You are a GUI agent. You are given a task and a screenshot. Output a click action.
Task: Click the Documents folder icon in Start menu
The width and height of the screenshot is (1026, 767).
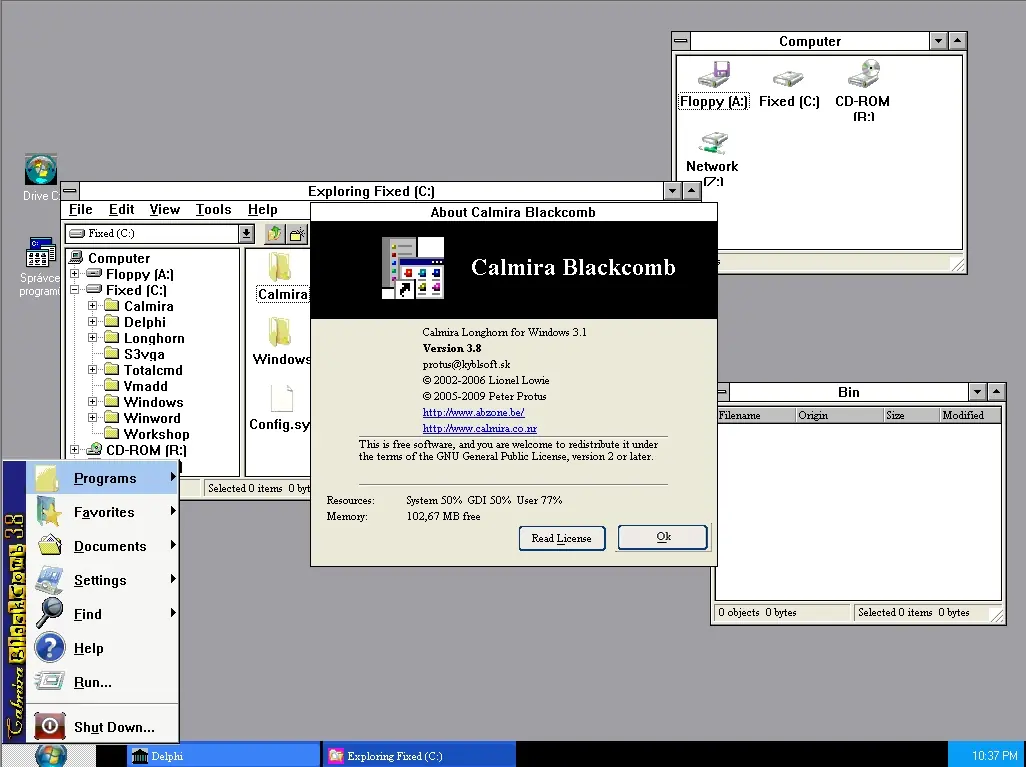(50, 545)
